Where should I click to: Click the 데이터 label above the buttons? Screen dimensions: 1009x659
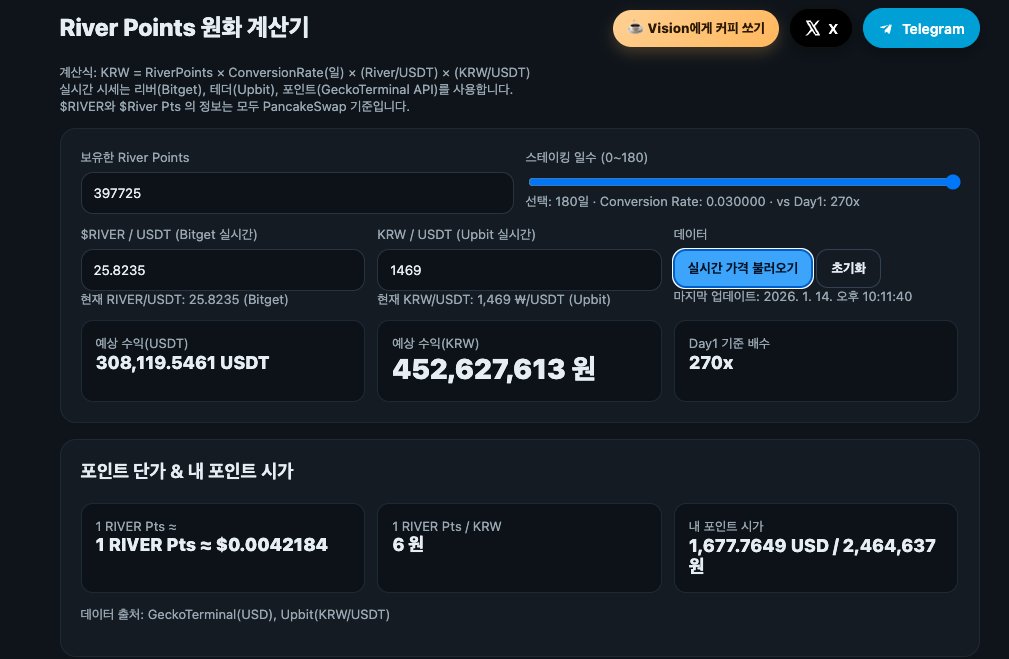(690, 235)
